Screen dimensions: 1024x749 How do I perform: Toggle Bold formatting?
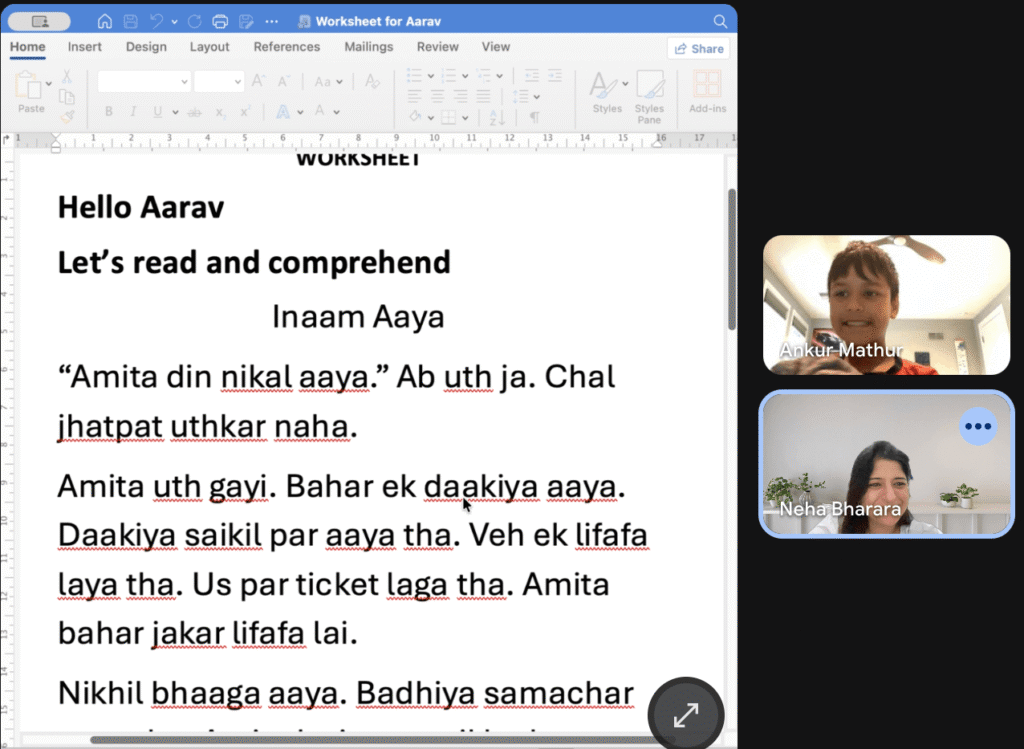pos(108,112)
